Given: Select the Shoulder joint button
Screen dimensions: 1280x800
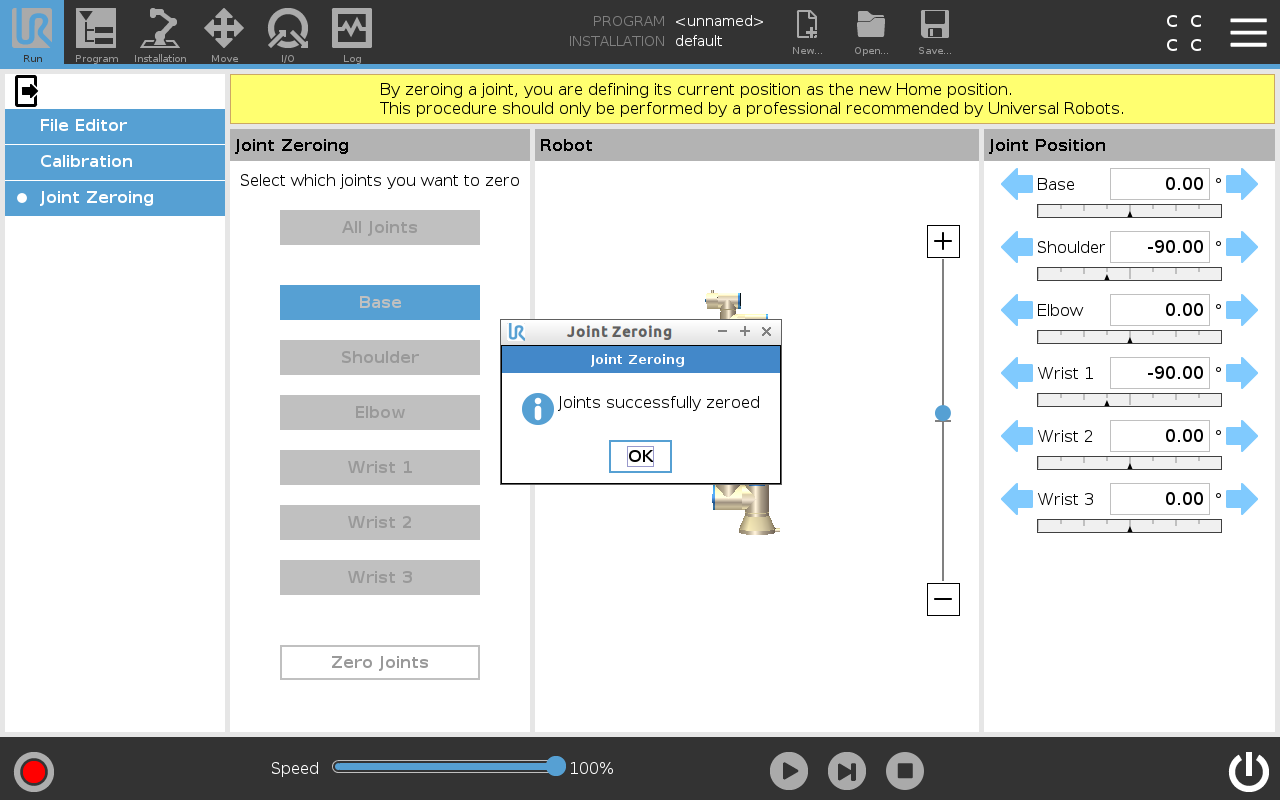Looking at the screenshot, I should tap(380, 357).
